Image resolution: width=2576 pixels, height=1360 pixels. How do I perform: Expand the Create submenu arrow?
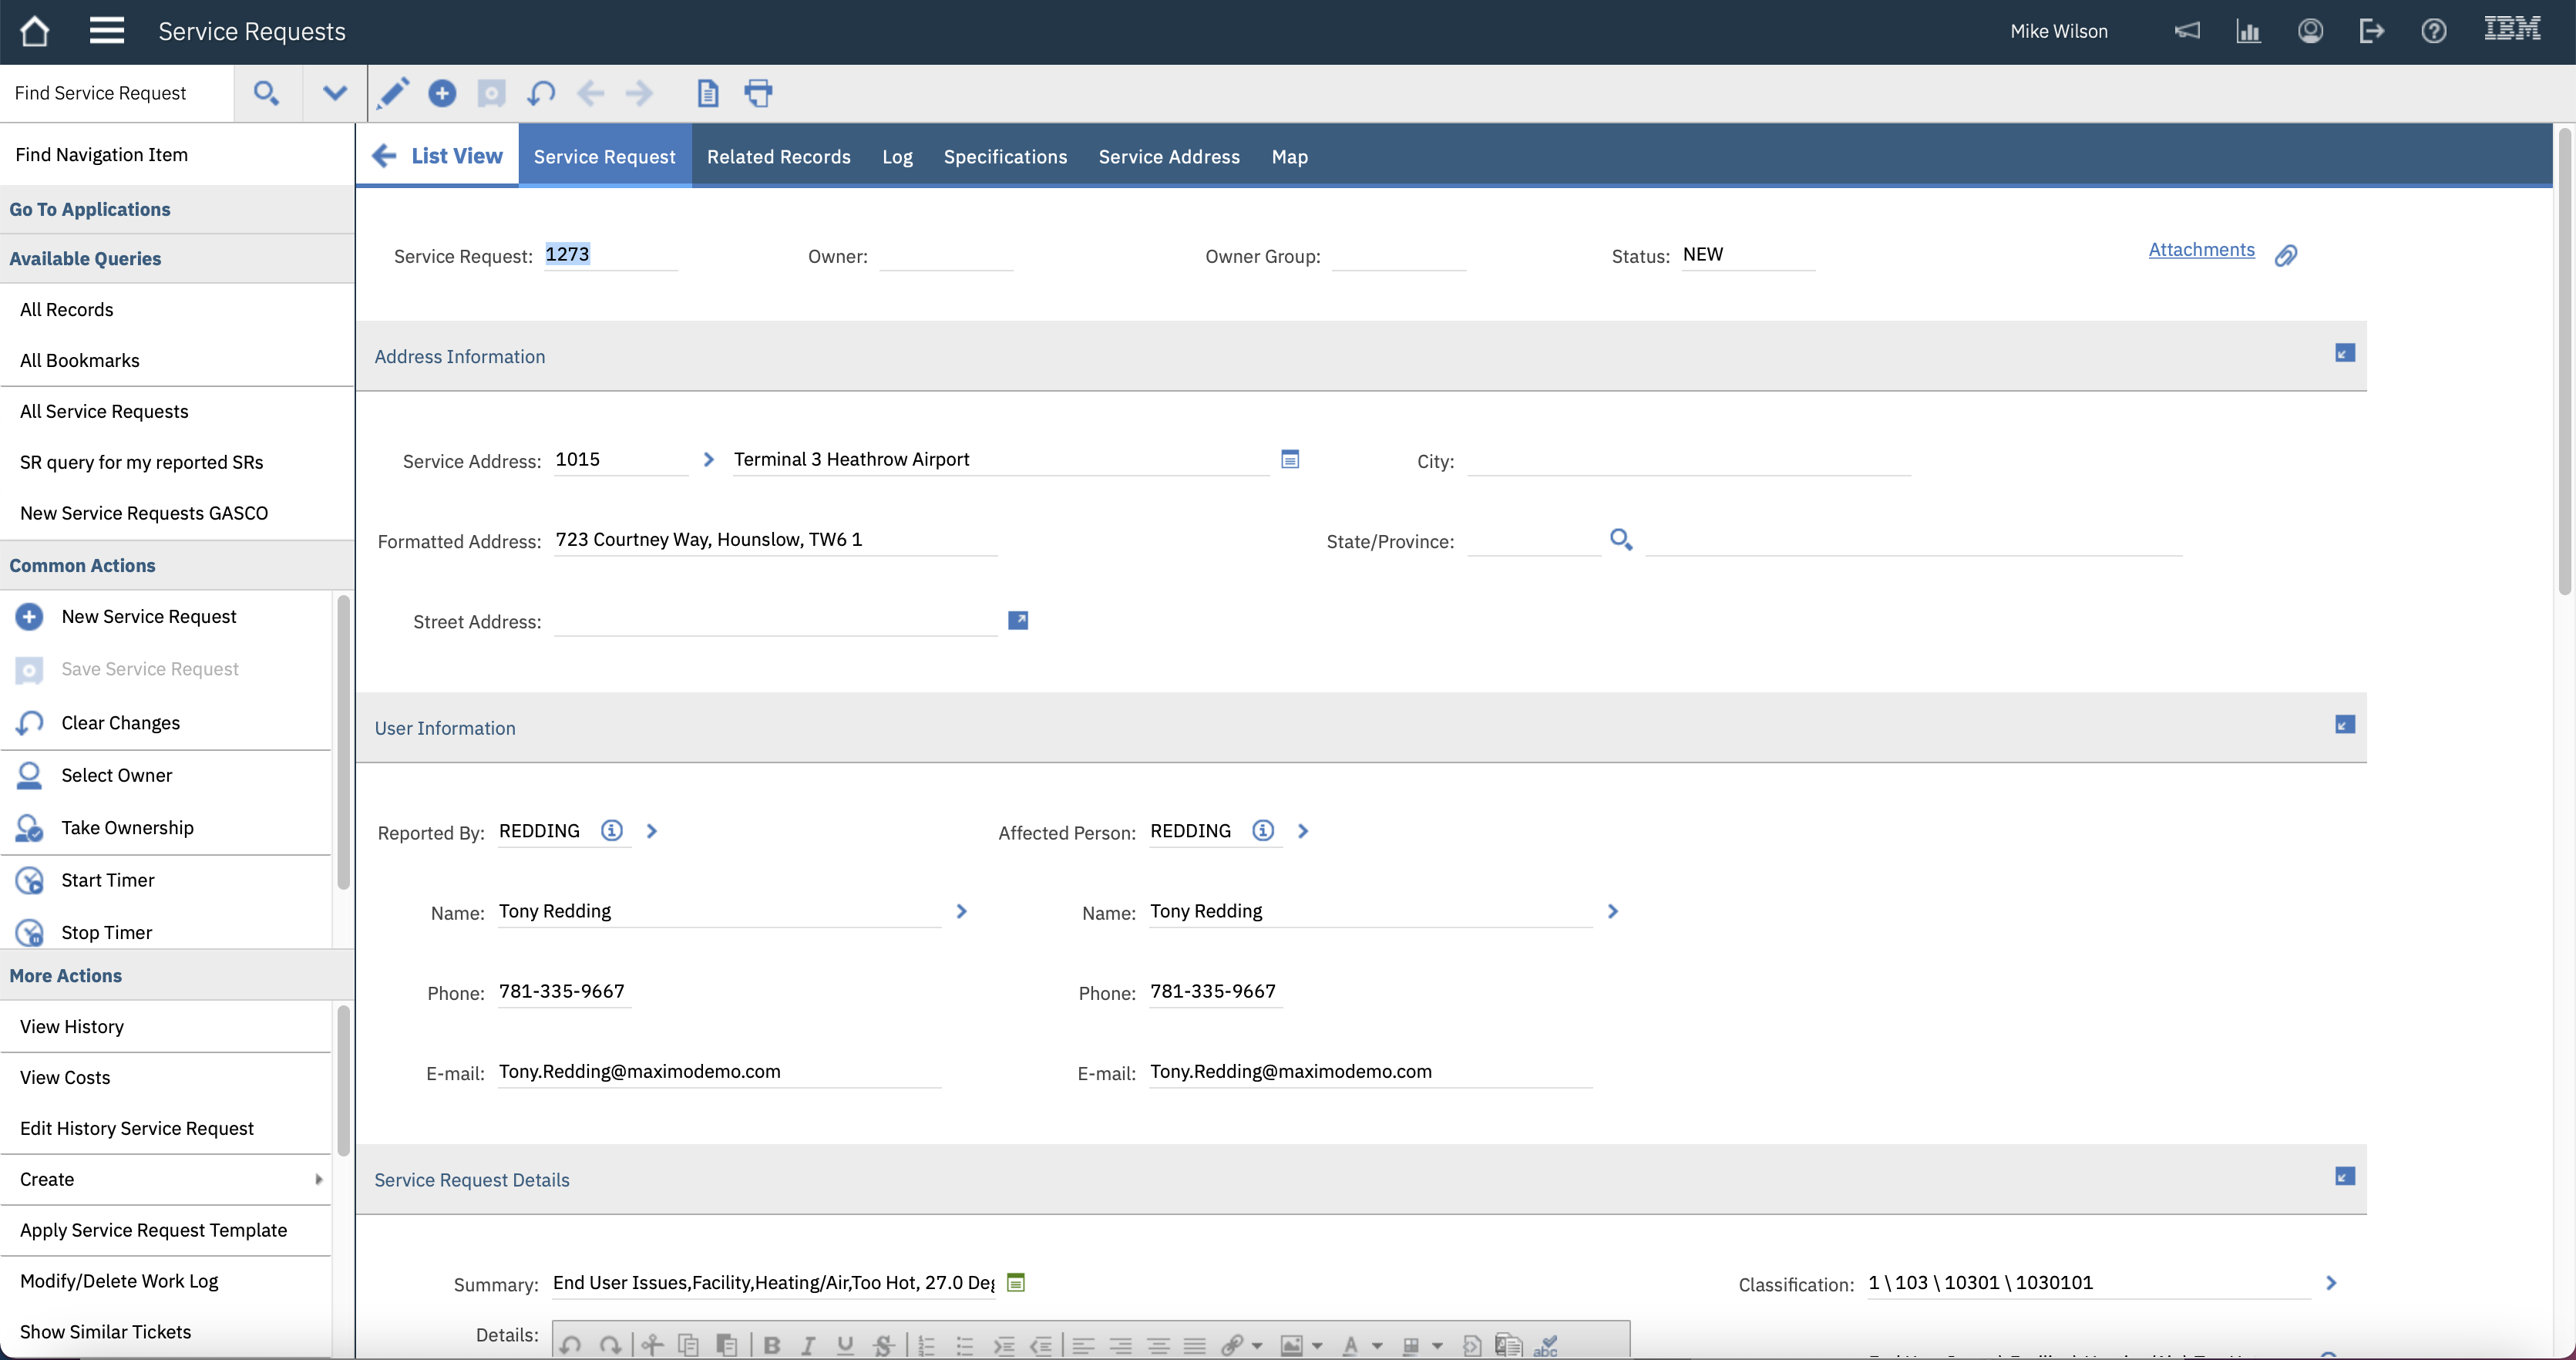point(318,1179)
